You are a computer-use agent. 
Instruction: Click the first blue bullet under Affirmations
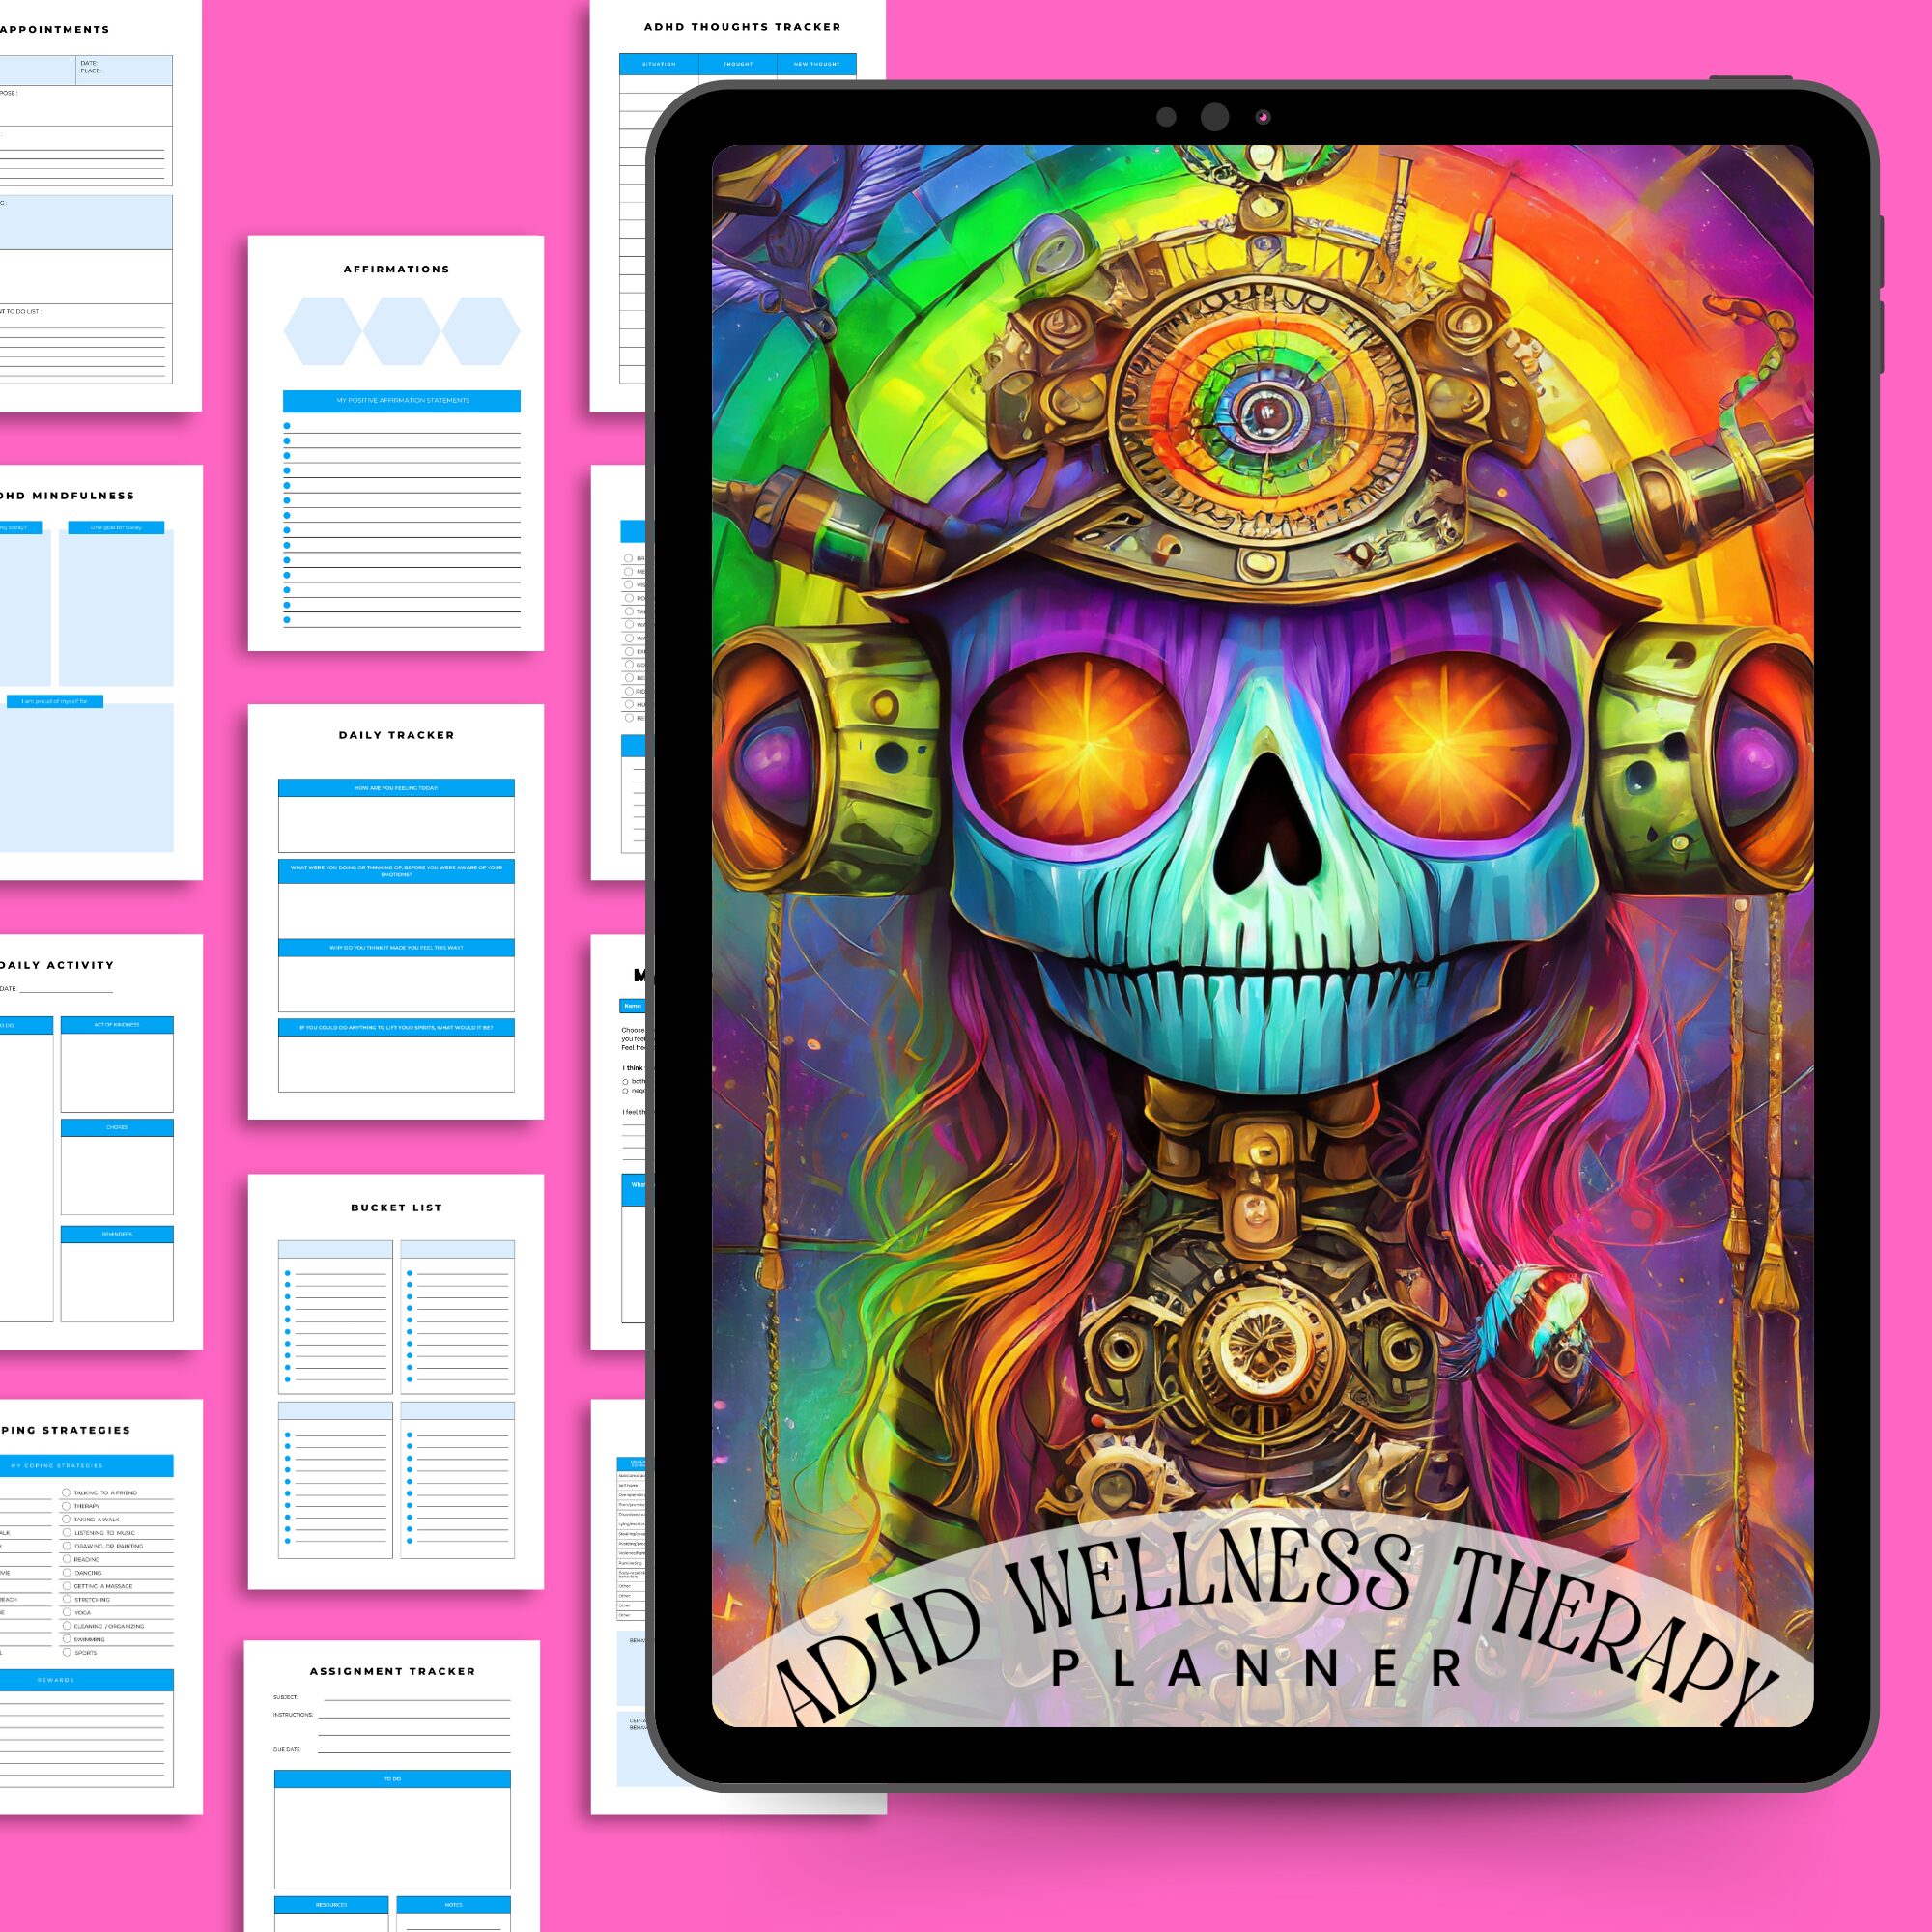(x=287, y=426)
